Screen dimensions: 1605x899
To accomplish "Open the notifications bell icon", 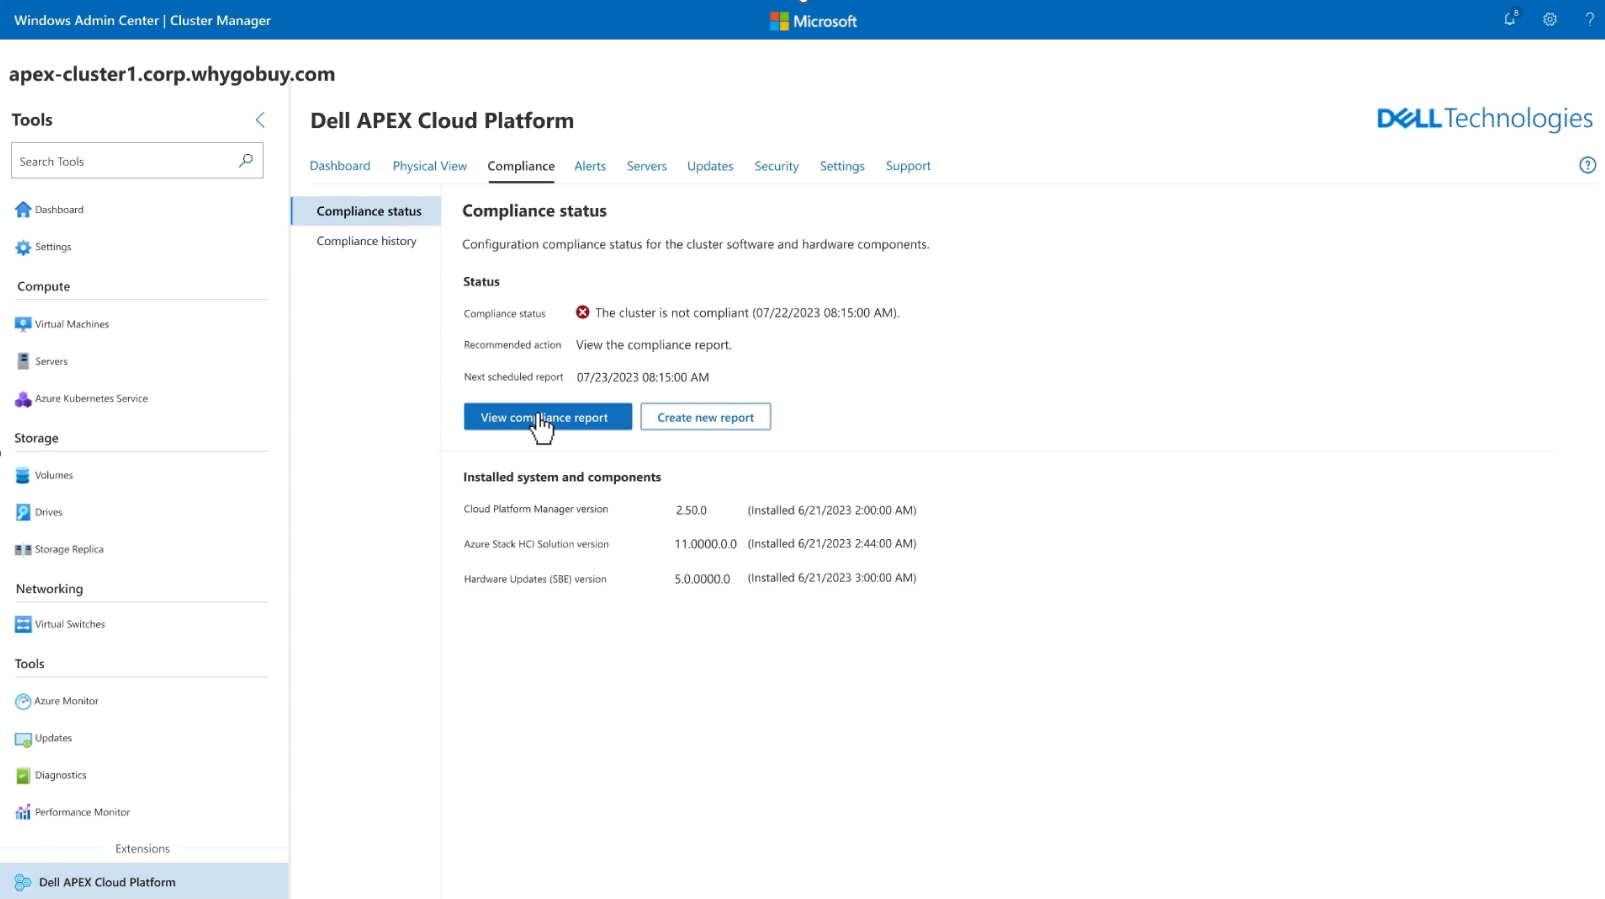I will click(1510, 20).
